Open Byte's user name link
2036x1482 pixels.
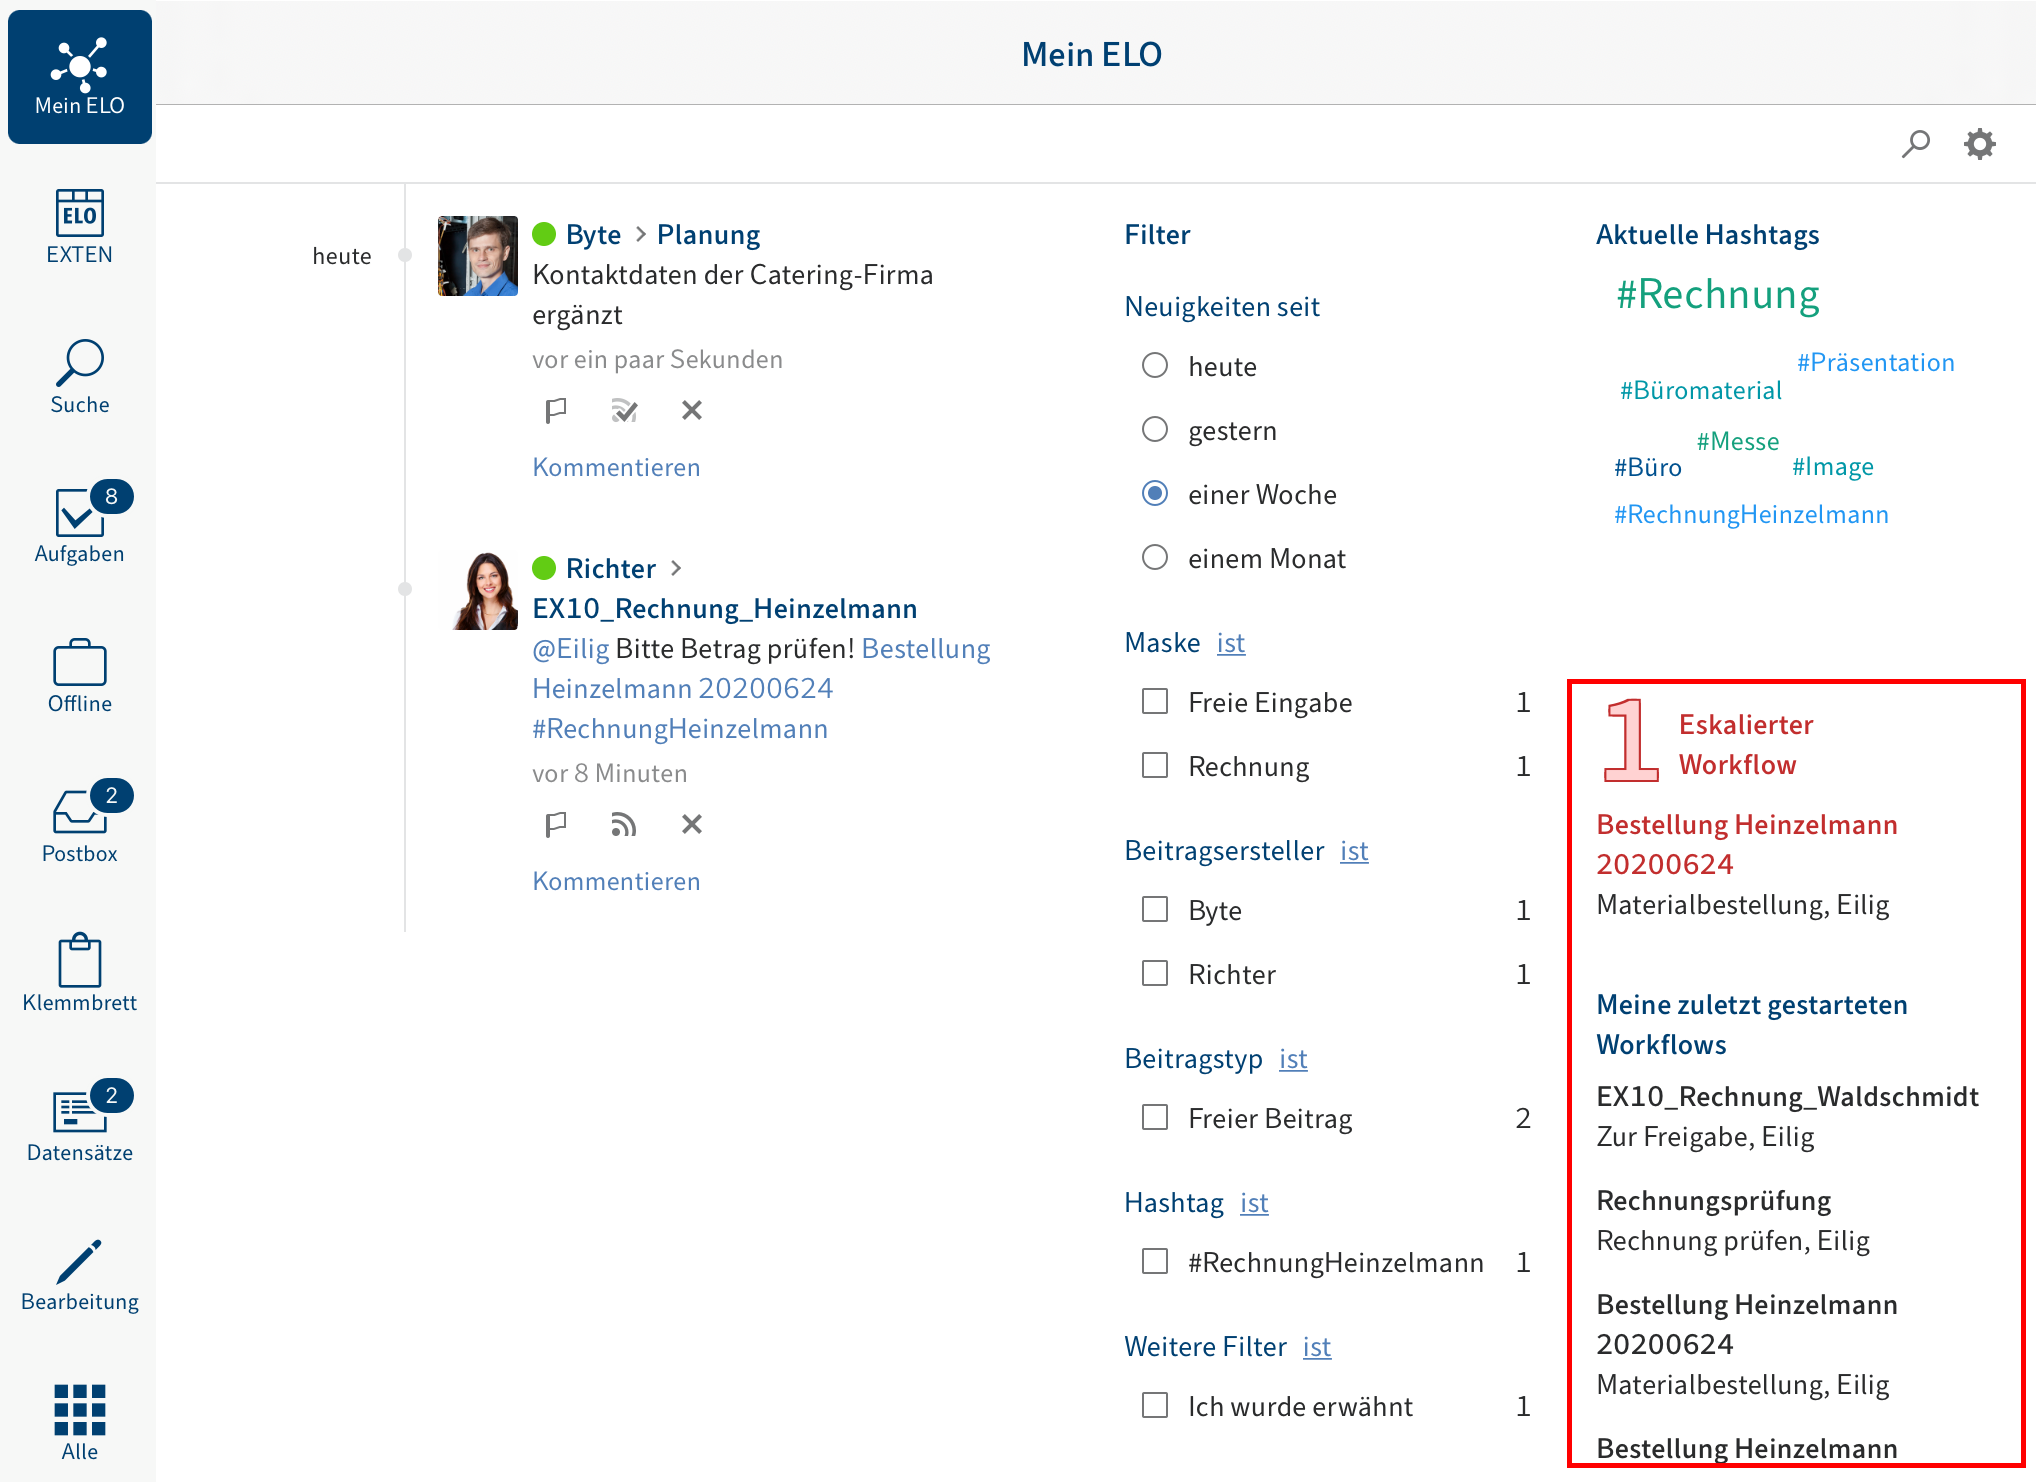click(x=593, y=235)
